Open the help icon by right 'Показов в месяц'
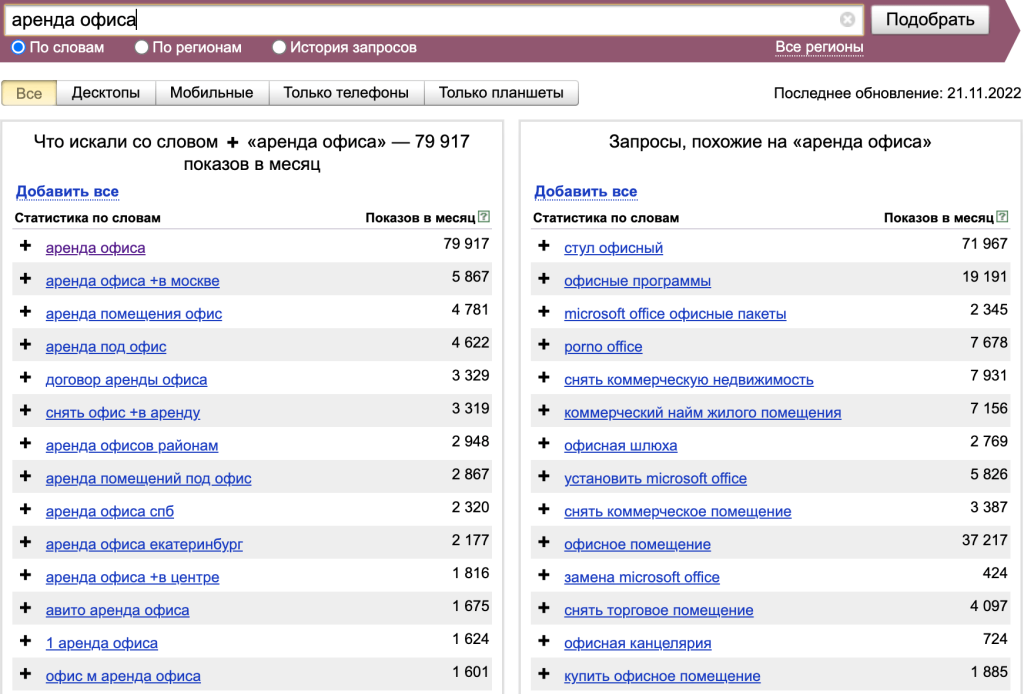This screenshot has height=694, width=1024. point(1002,216)
